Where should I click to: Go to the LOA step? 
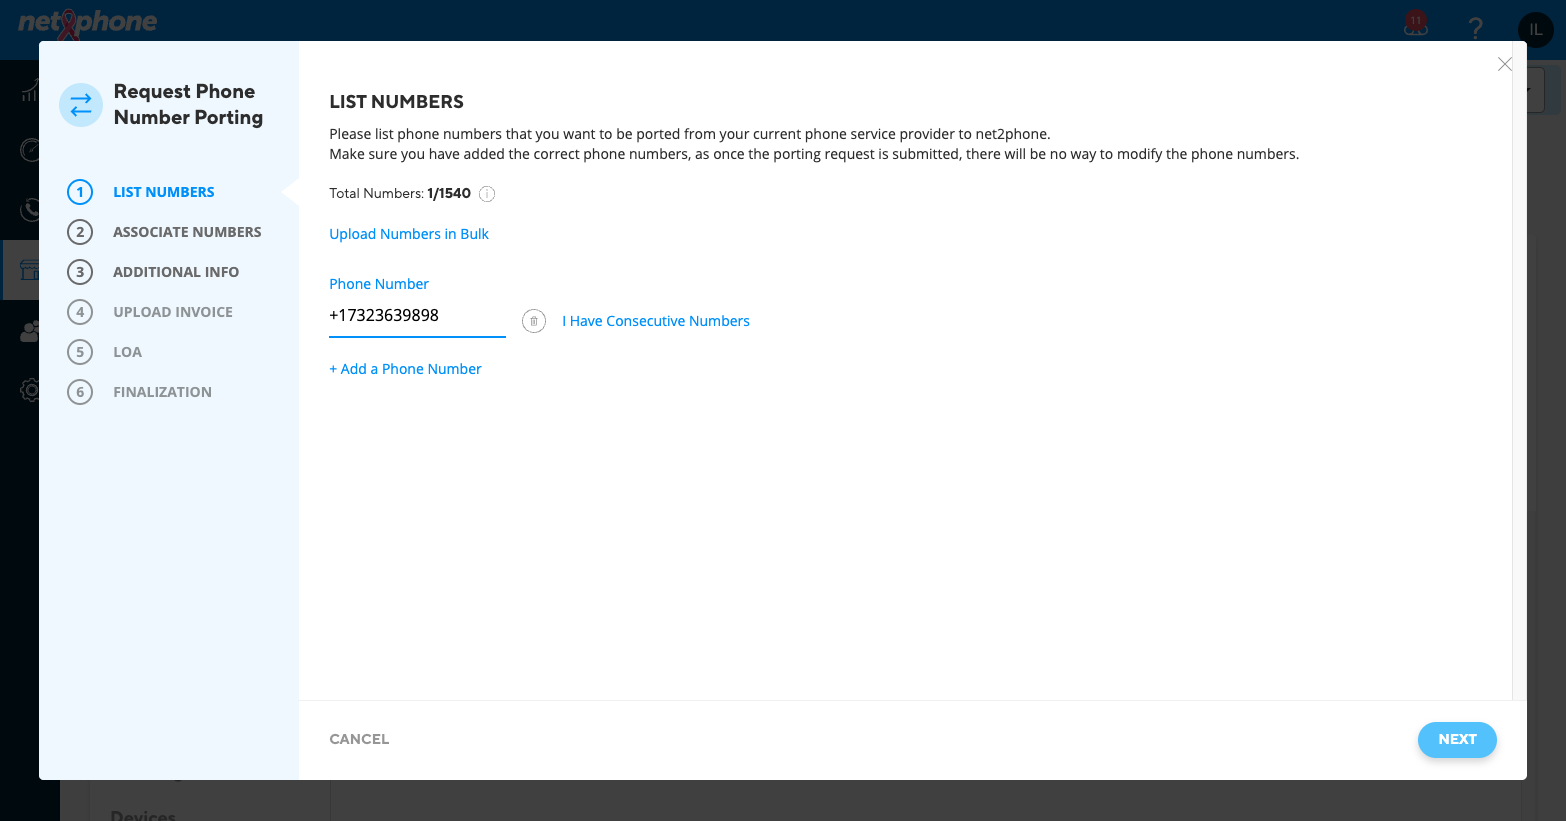[x=105, y=352]
